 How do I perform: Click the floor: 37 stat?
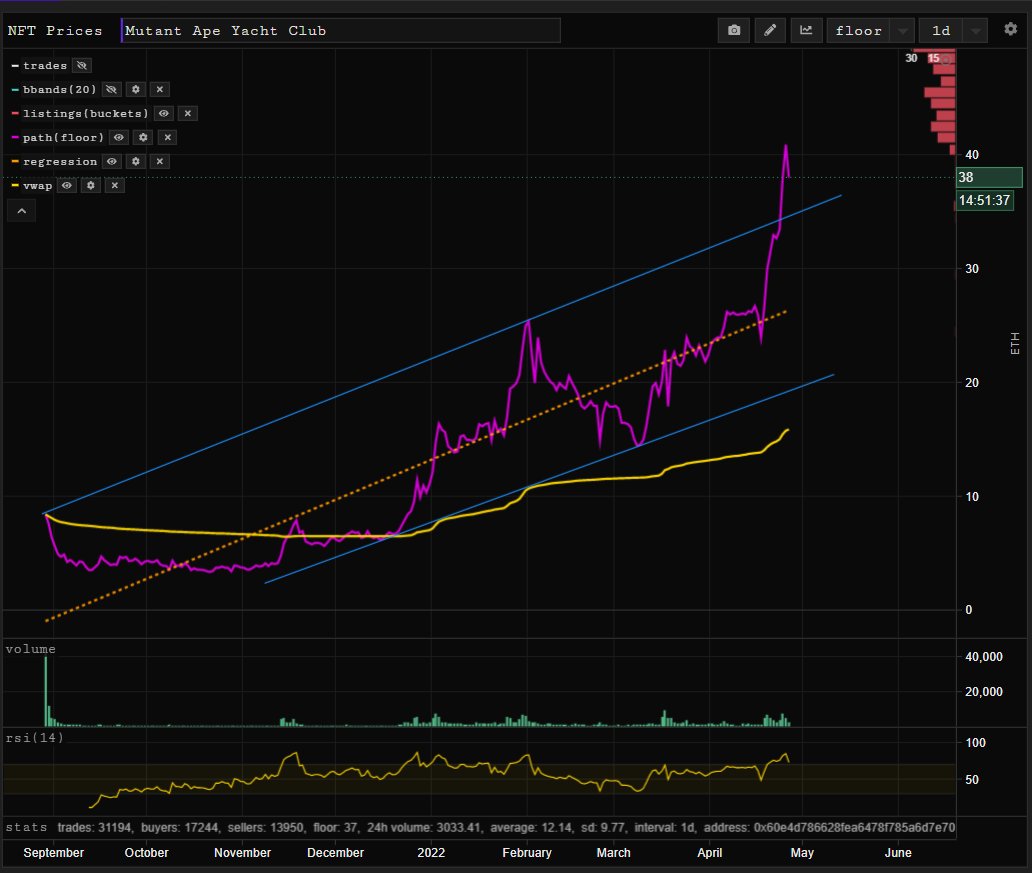pyautogui.click(x=335, y=827)
